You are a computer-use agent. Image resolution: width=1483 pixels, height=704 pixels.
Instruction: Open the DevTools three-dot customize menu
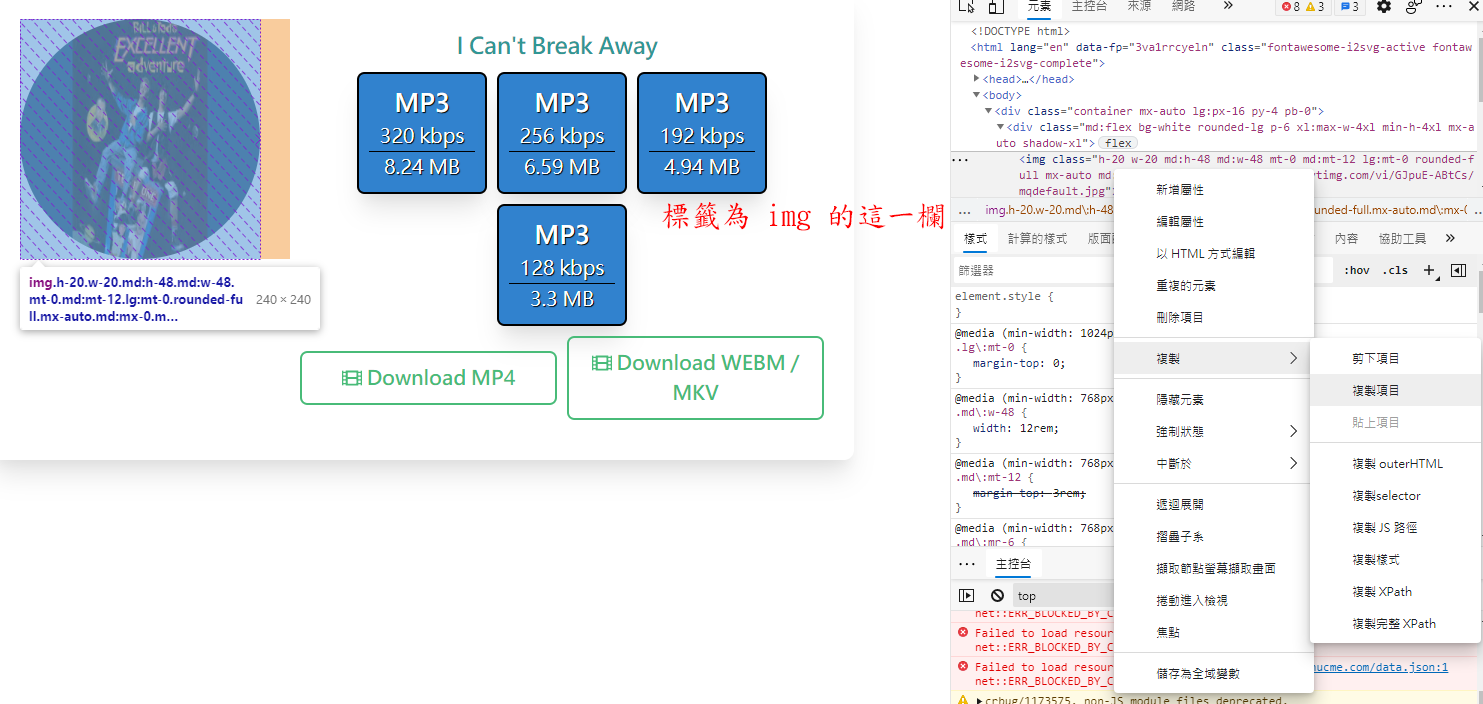(x=1444, y=6)
